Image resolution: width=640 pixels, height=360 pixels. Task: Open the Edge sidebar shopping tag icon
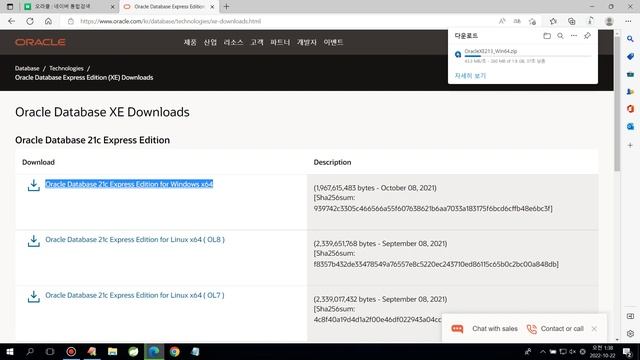[x=630, y=56]
